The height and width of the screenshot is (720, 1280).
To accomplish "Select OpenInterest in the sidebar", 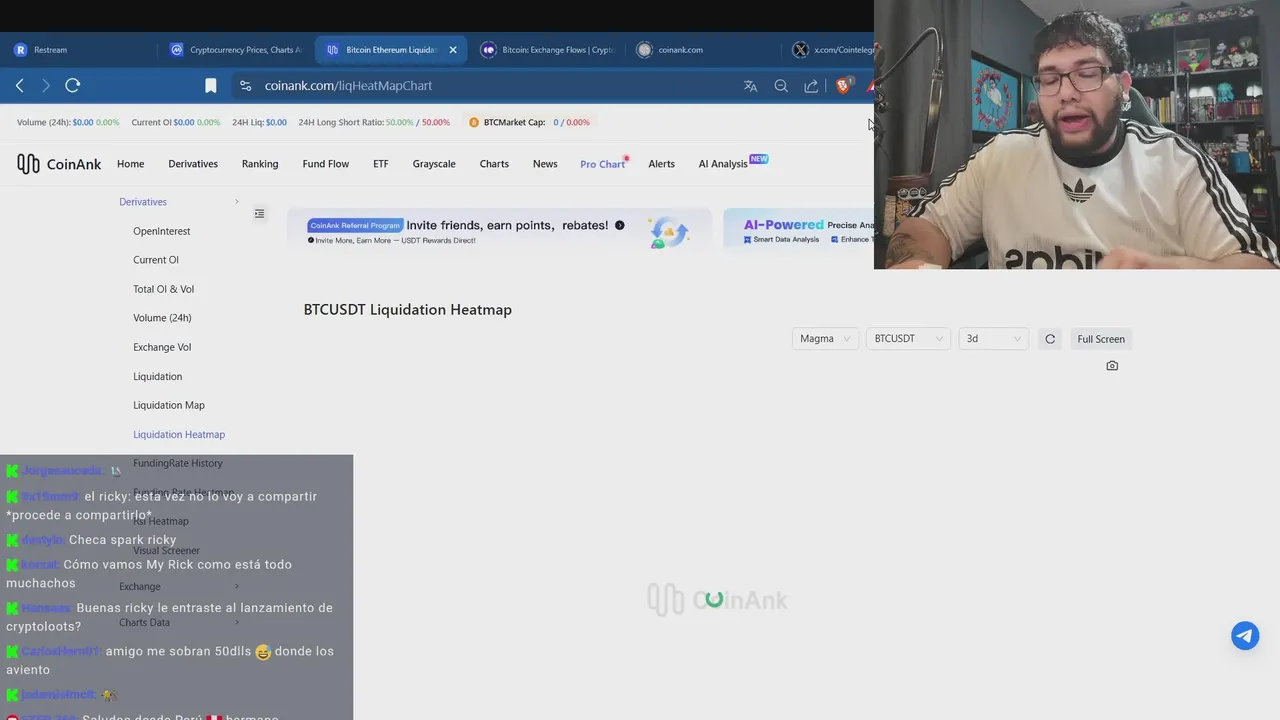I will pyautogui.click(x=162, y=231).
